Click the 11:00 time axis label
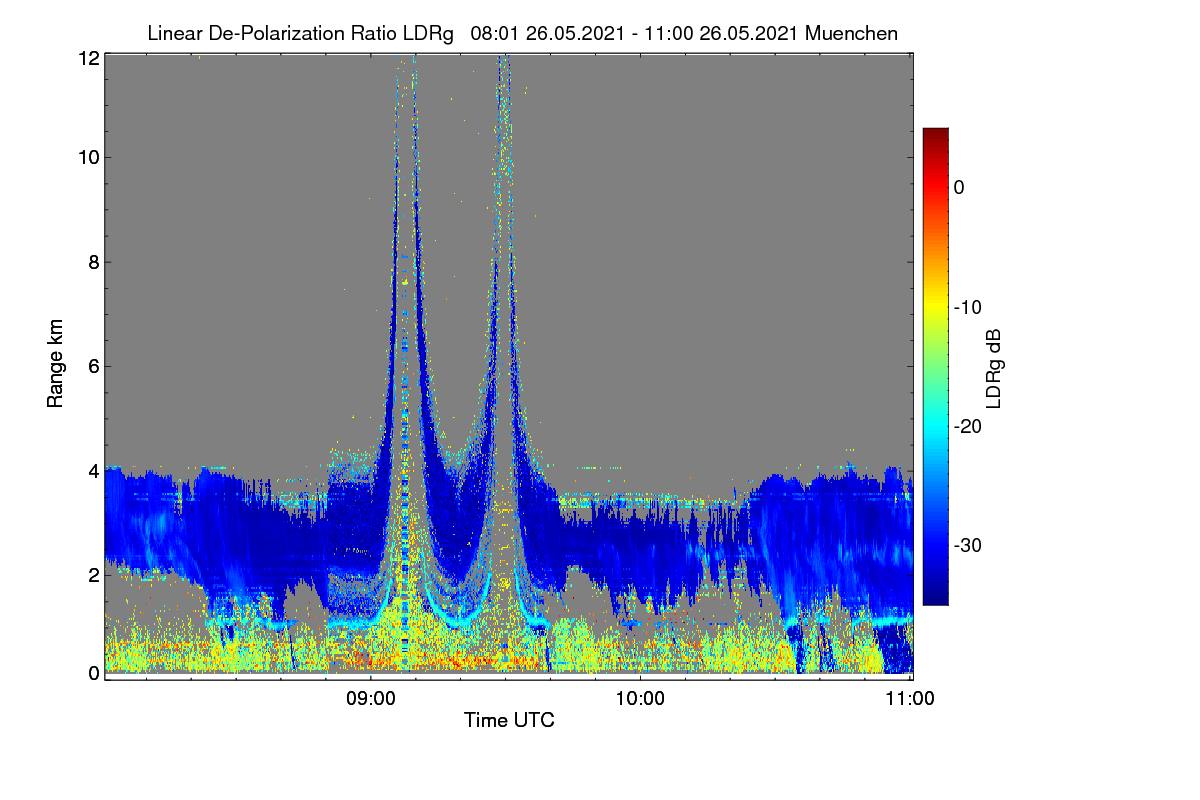The width and height of the screenshot is (1200, 800). pos(910,699)
